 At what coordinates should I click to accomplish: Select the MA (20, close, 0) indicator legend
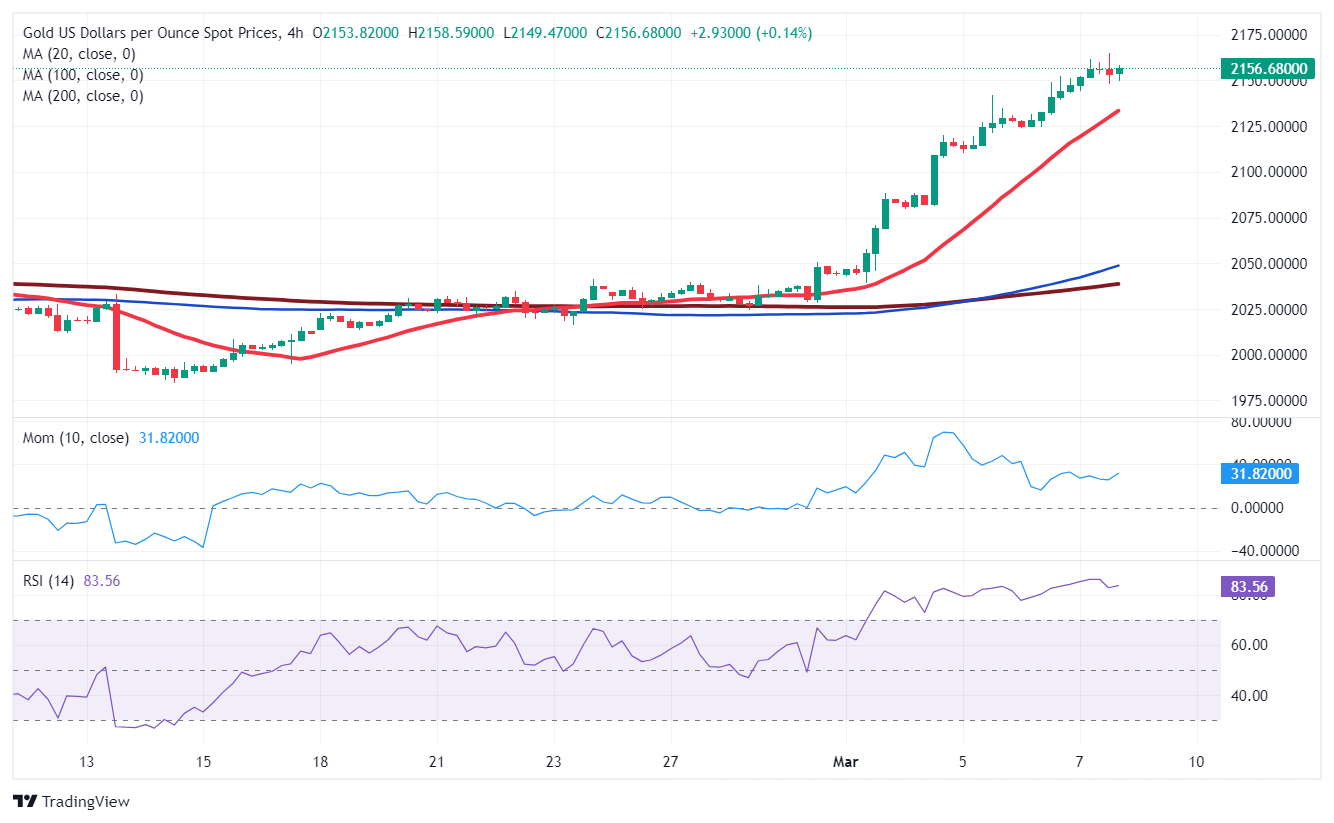(x=74, y=53)
